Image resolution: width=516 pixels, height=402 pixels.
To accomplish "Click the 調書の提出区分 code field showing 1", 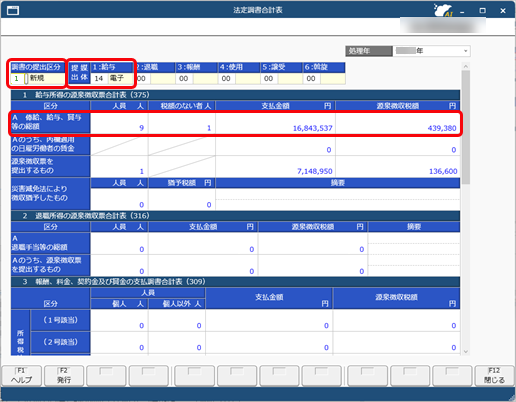I will click(17, 79).
